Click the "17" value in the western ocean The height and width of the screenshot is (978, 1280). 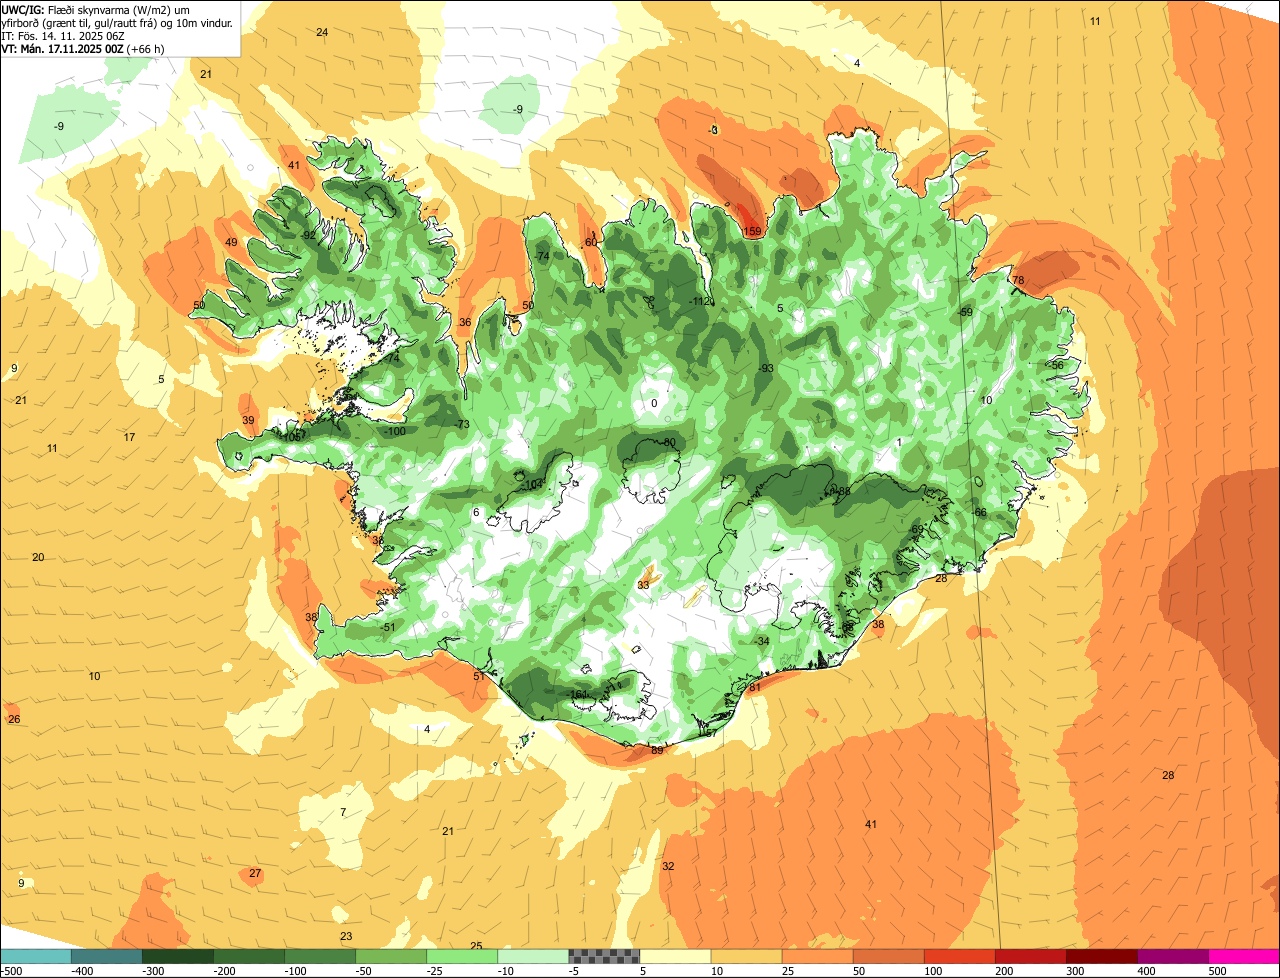tap(129, 437)
